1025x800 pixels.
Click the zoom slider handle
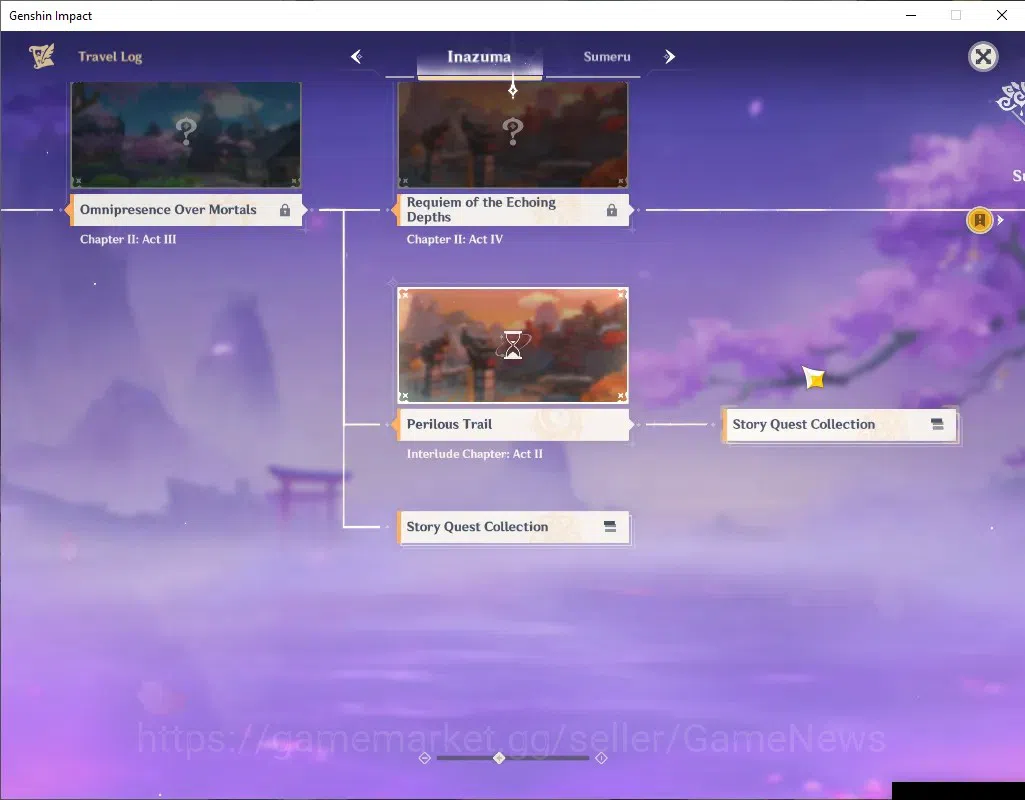499,758
